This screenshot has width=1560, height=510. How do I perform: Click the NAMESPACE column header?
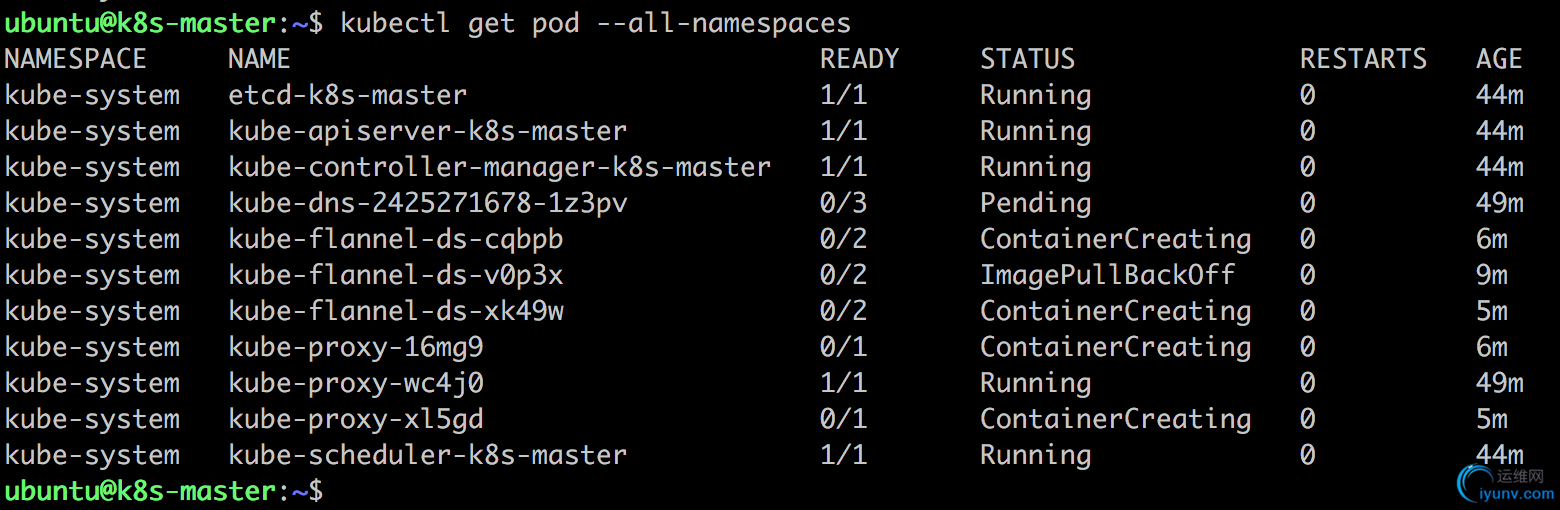tap(76, 59)
